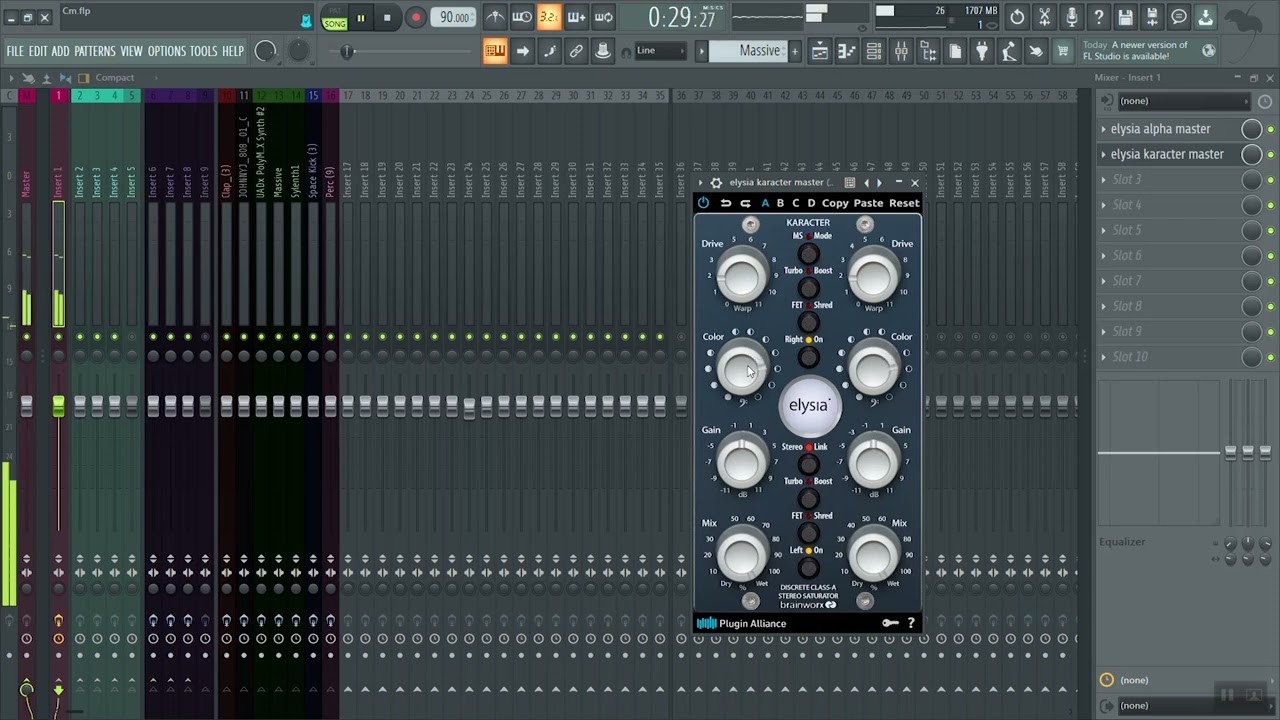
Task: Open the karacter plugin gear settings icon
Action: click(x=716, y=183)
